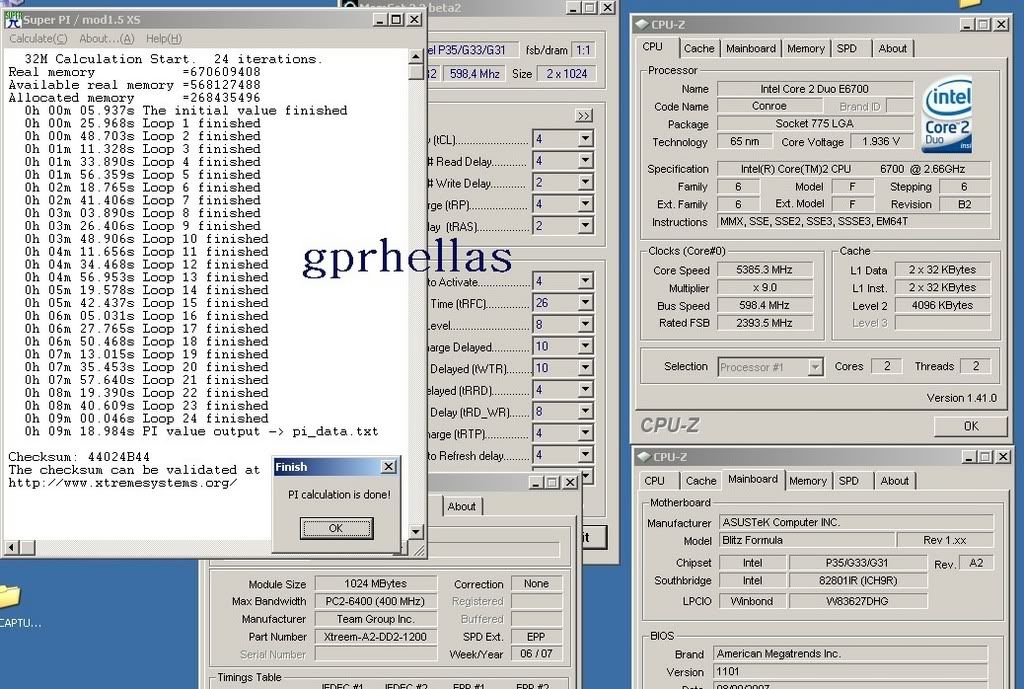
Task: Click the Intel Core 2 Duo logo
Action: [948, 116]
